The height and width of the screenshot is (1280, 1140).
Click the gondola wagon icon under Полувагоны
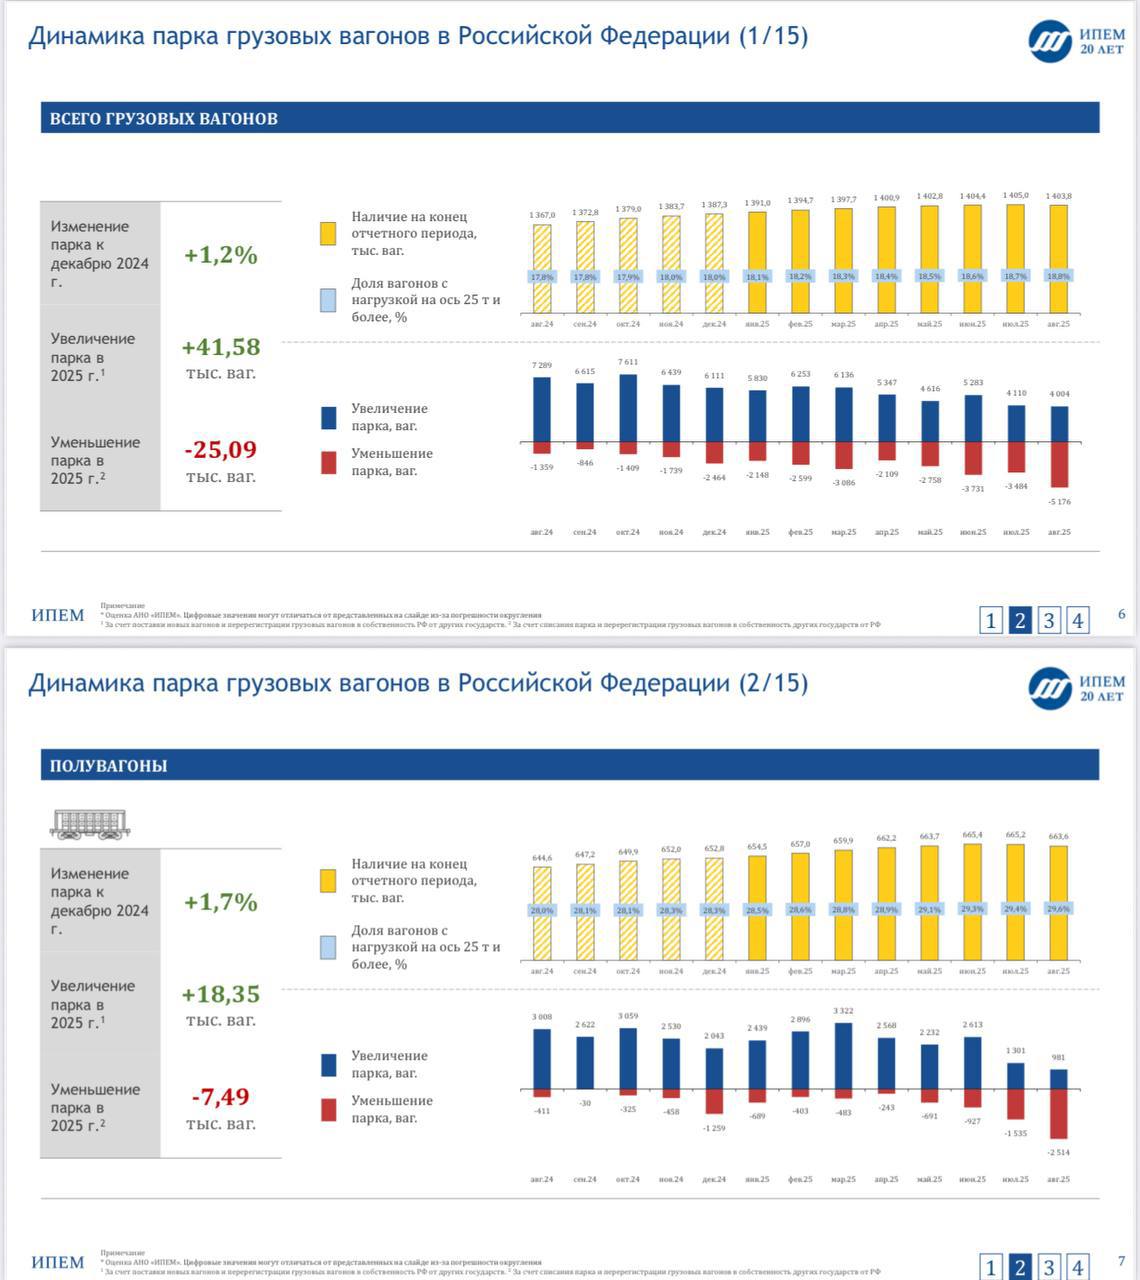coord(89,823)
